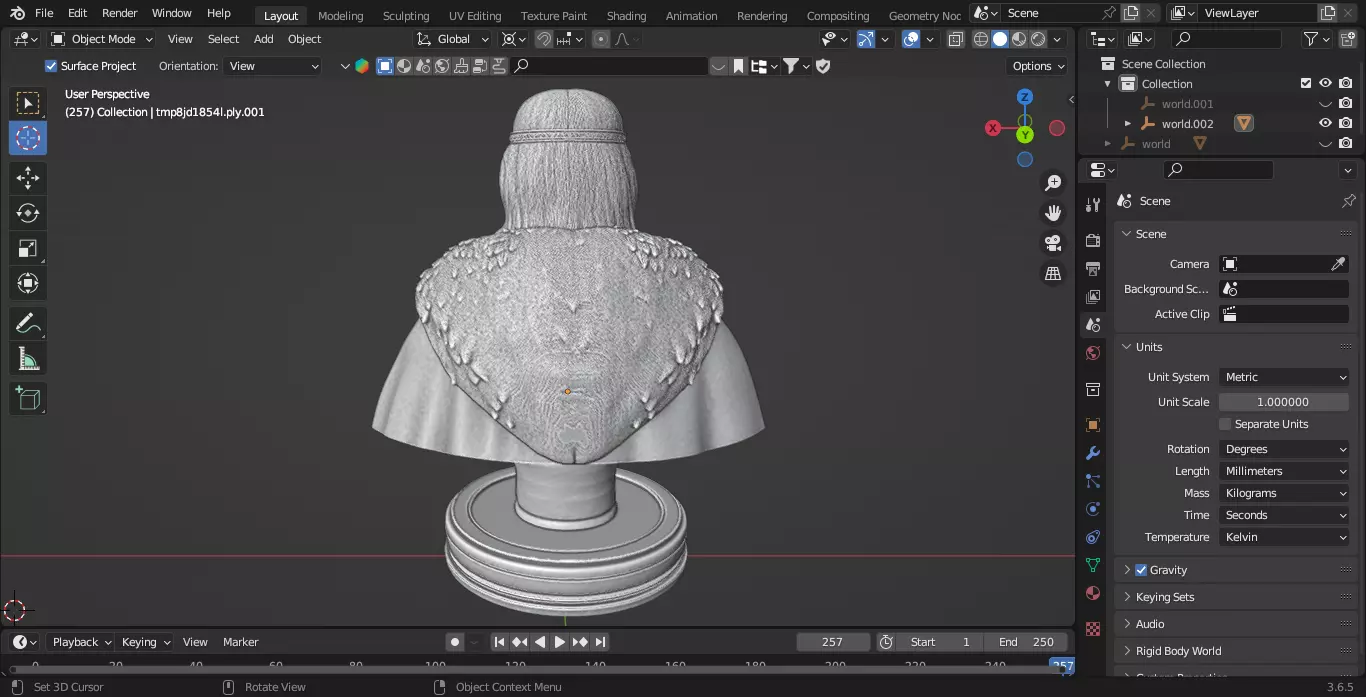
Task: Select the Annotate pencil tool
Action: tap(28, 323)
